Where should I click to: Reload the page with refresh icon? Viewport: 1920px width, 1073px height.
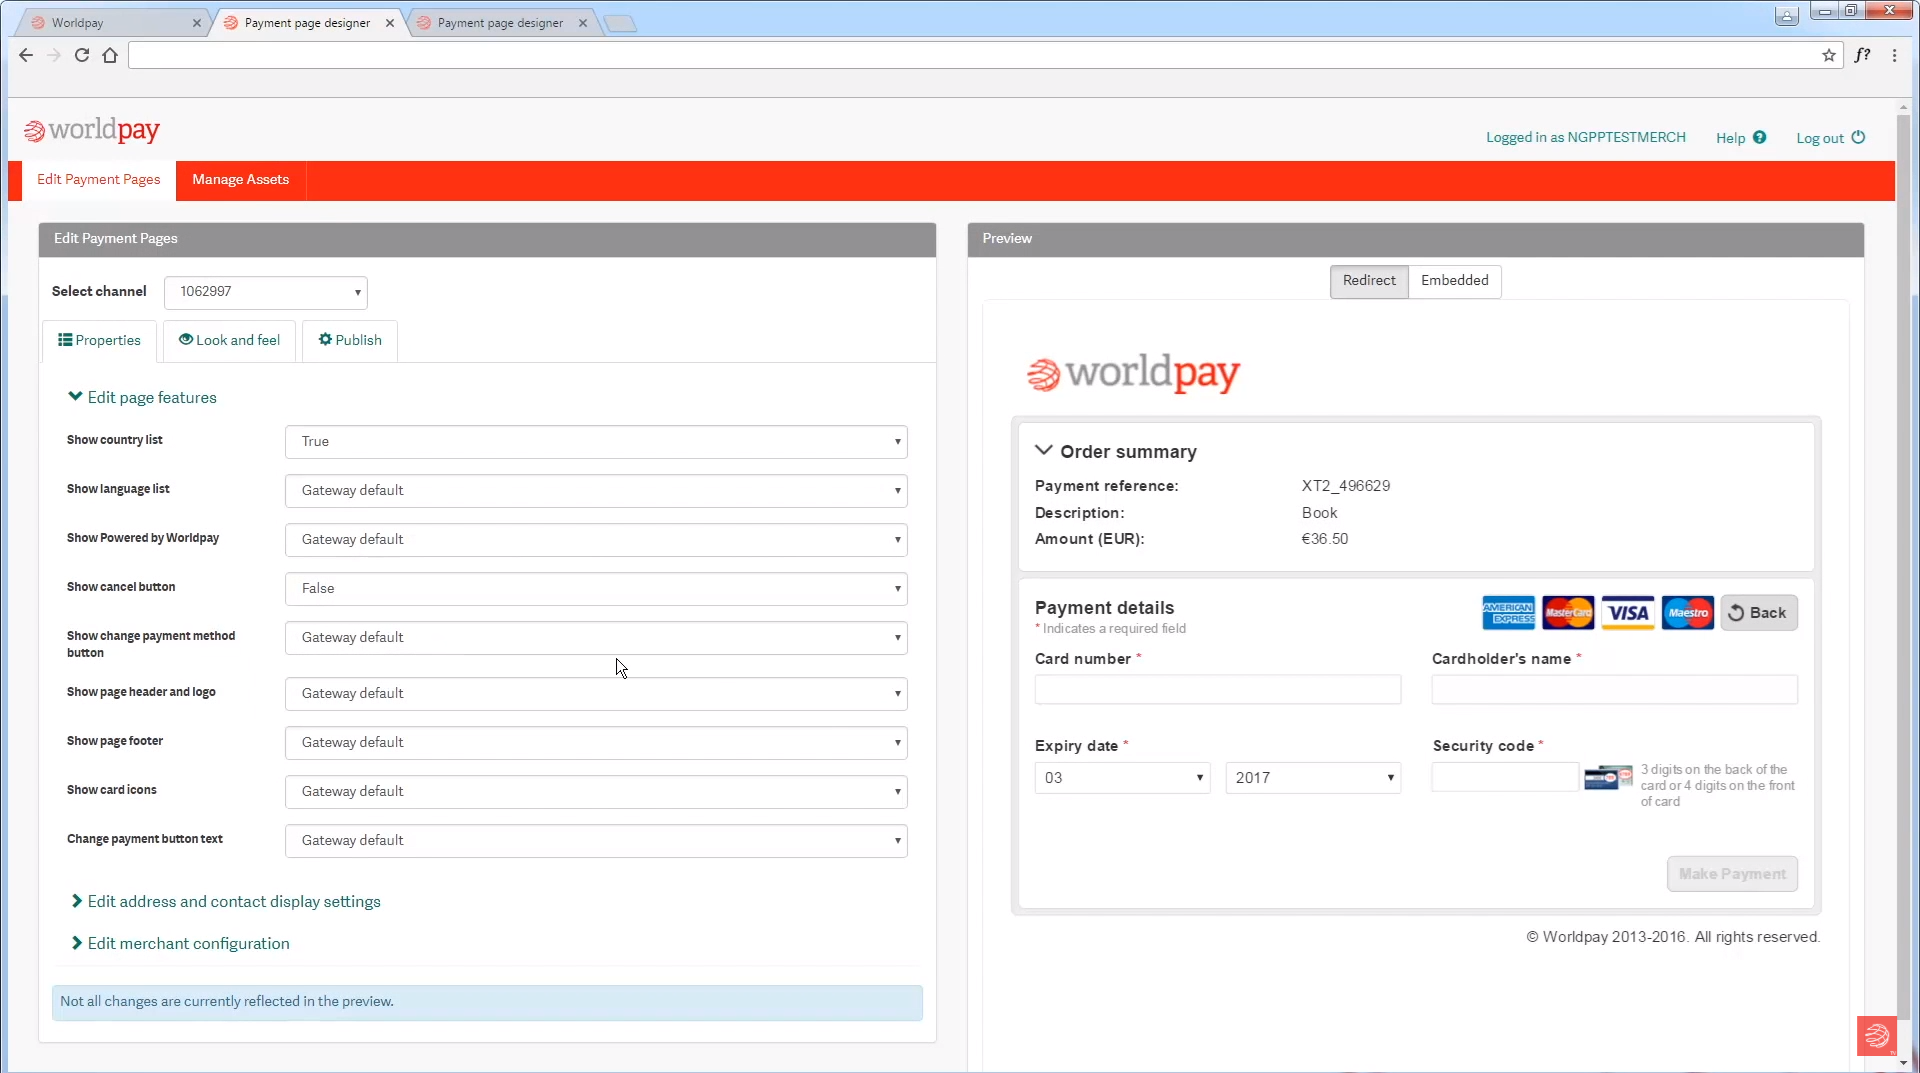82,55
